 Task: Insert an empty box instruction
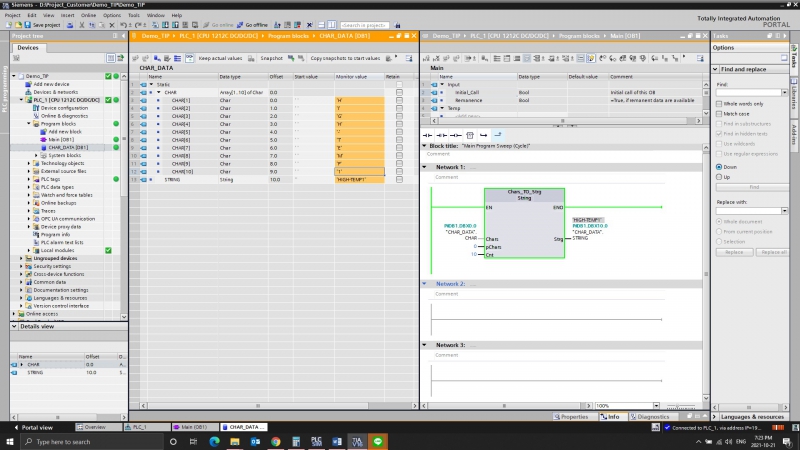click(470, 135)
